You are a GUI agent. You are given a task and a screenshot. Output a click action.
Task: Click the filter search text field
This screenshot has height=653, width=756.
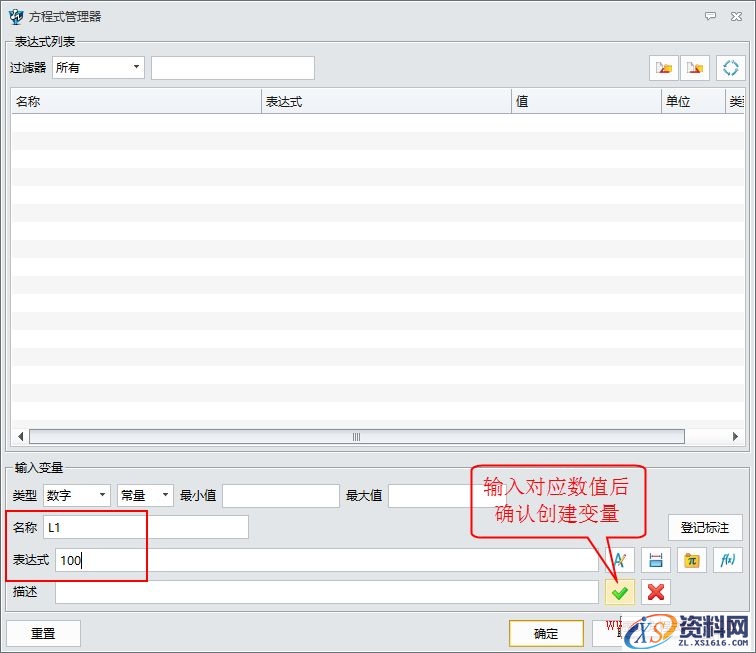pos(233,68)
